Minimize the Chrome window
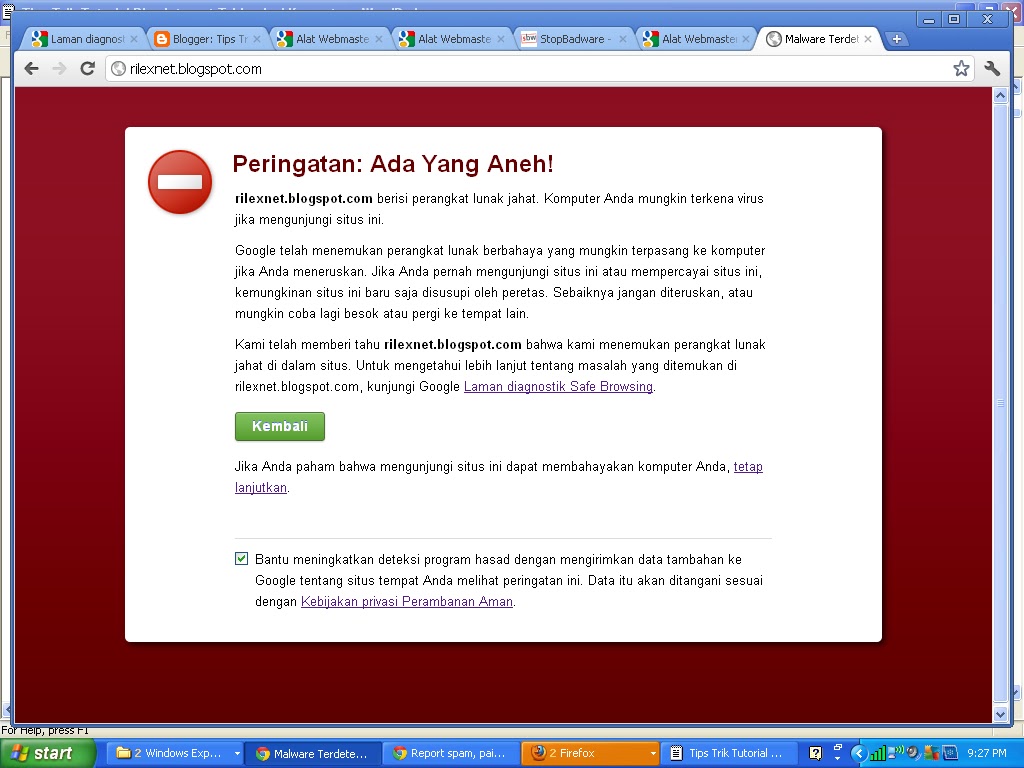Image resolution: width=1024 pixels, height=768 pixels. click(x=929, y=20)
